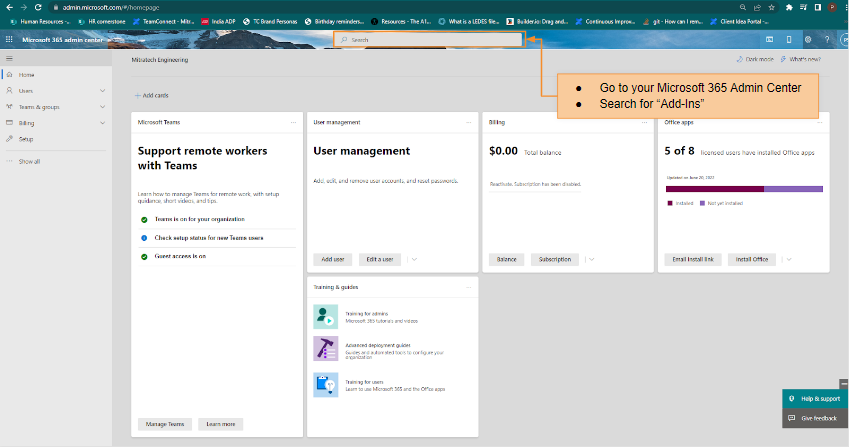Click the browser back arrow

pyautogui.click(x=9, y=8)
